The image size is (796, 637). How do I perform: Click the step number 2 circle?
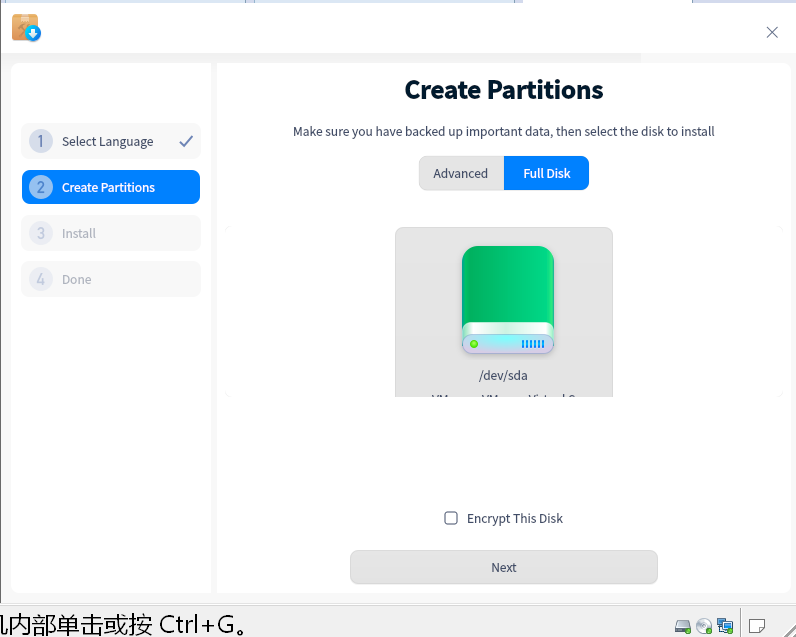click(x=41, y=187)
